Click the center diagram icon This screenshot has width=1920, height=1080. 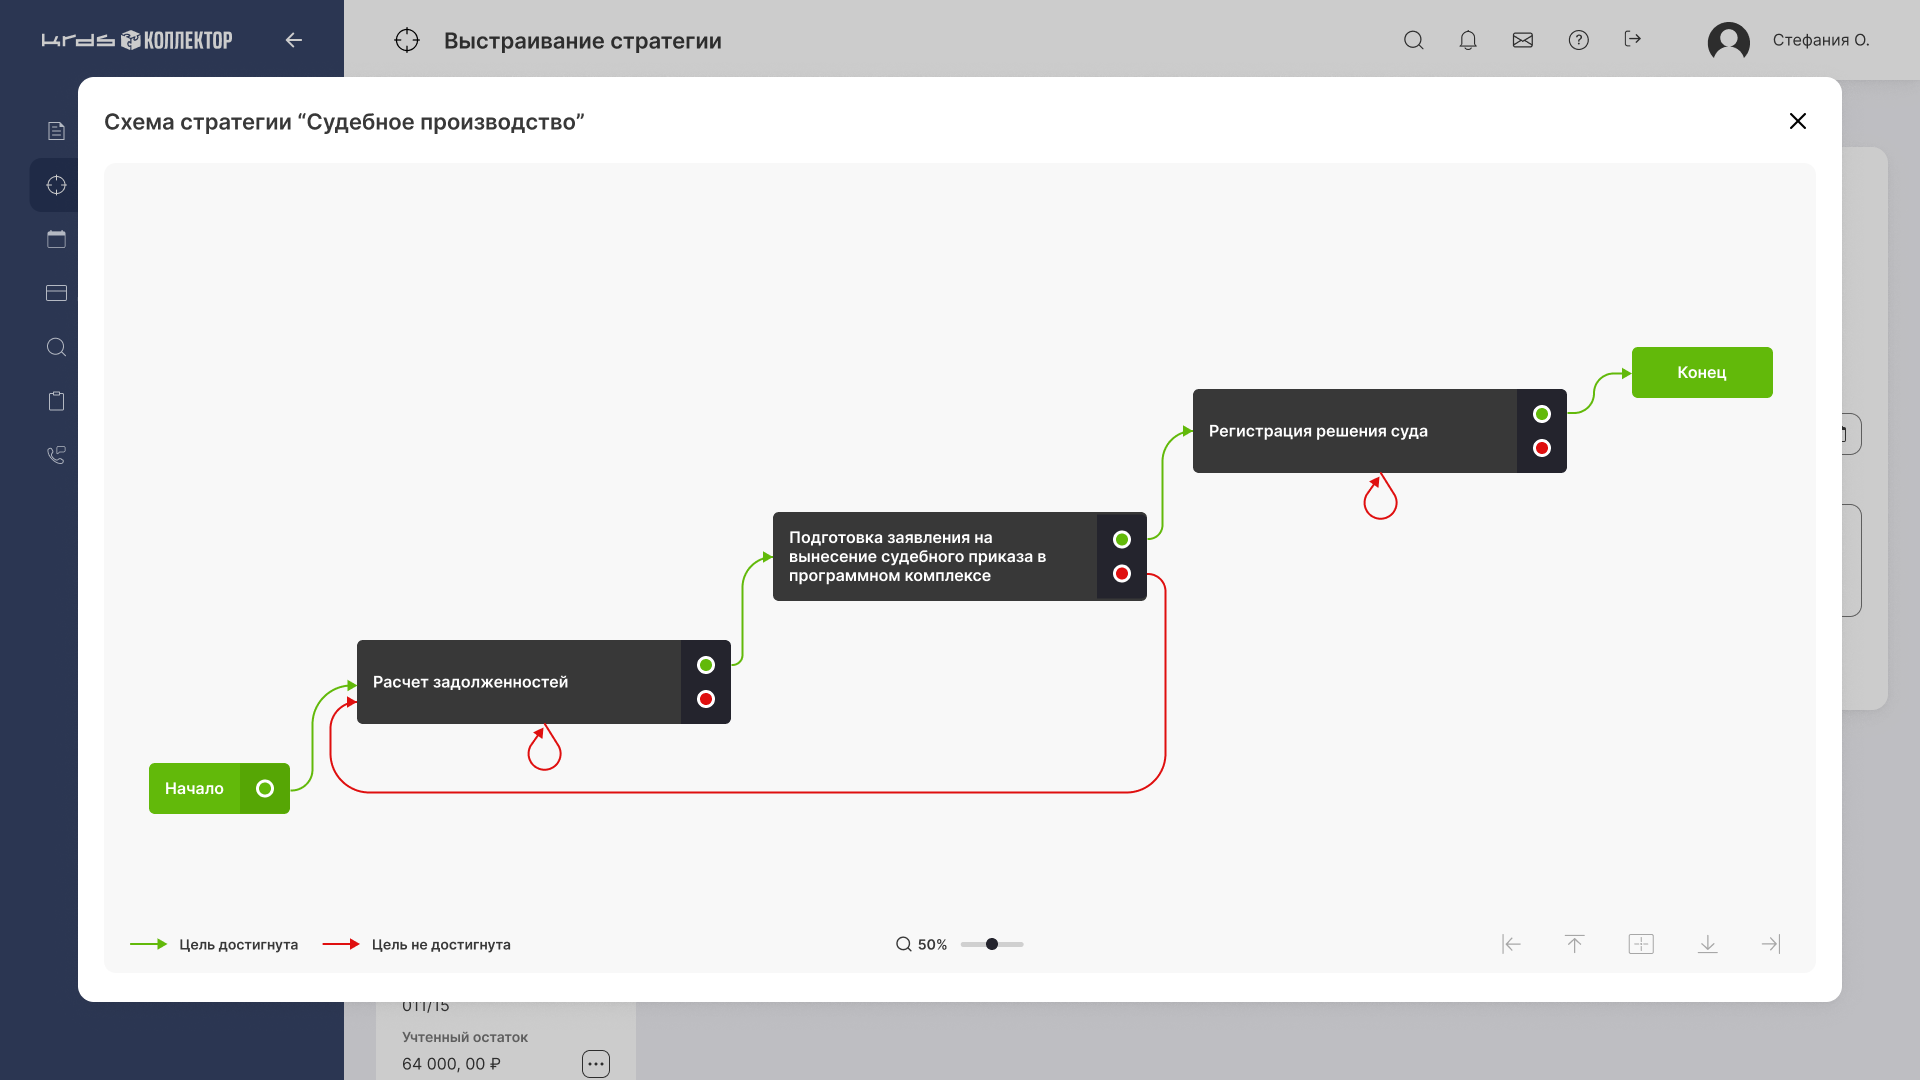(x=1641, y=944)
